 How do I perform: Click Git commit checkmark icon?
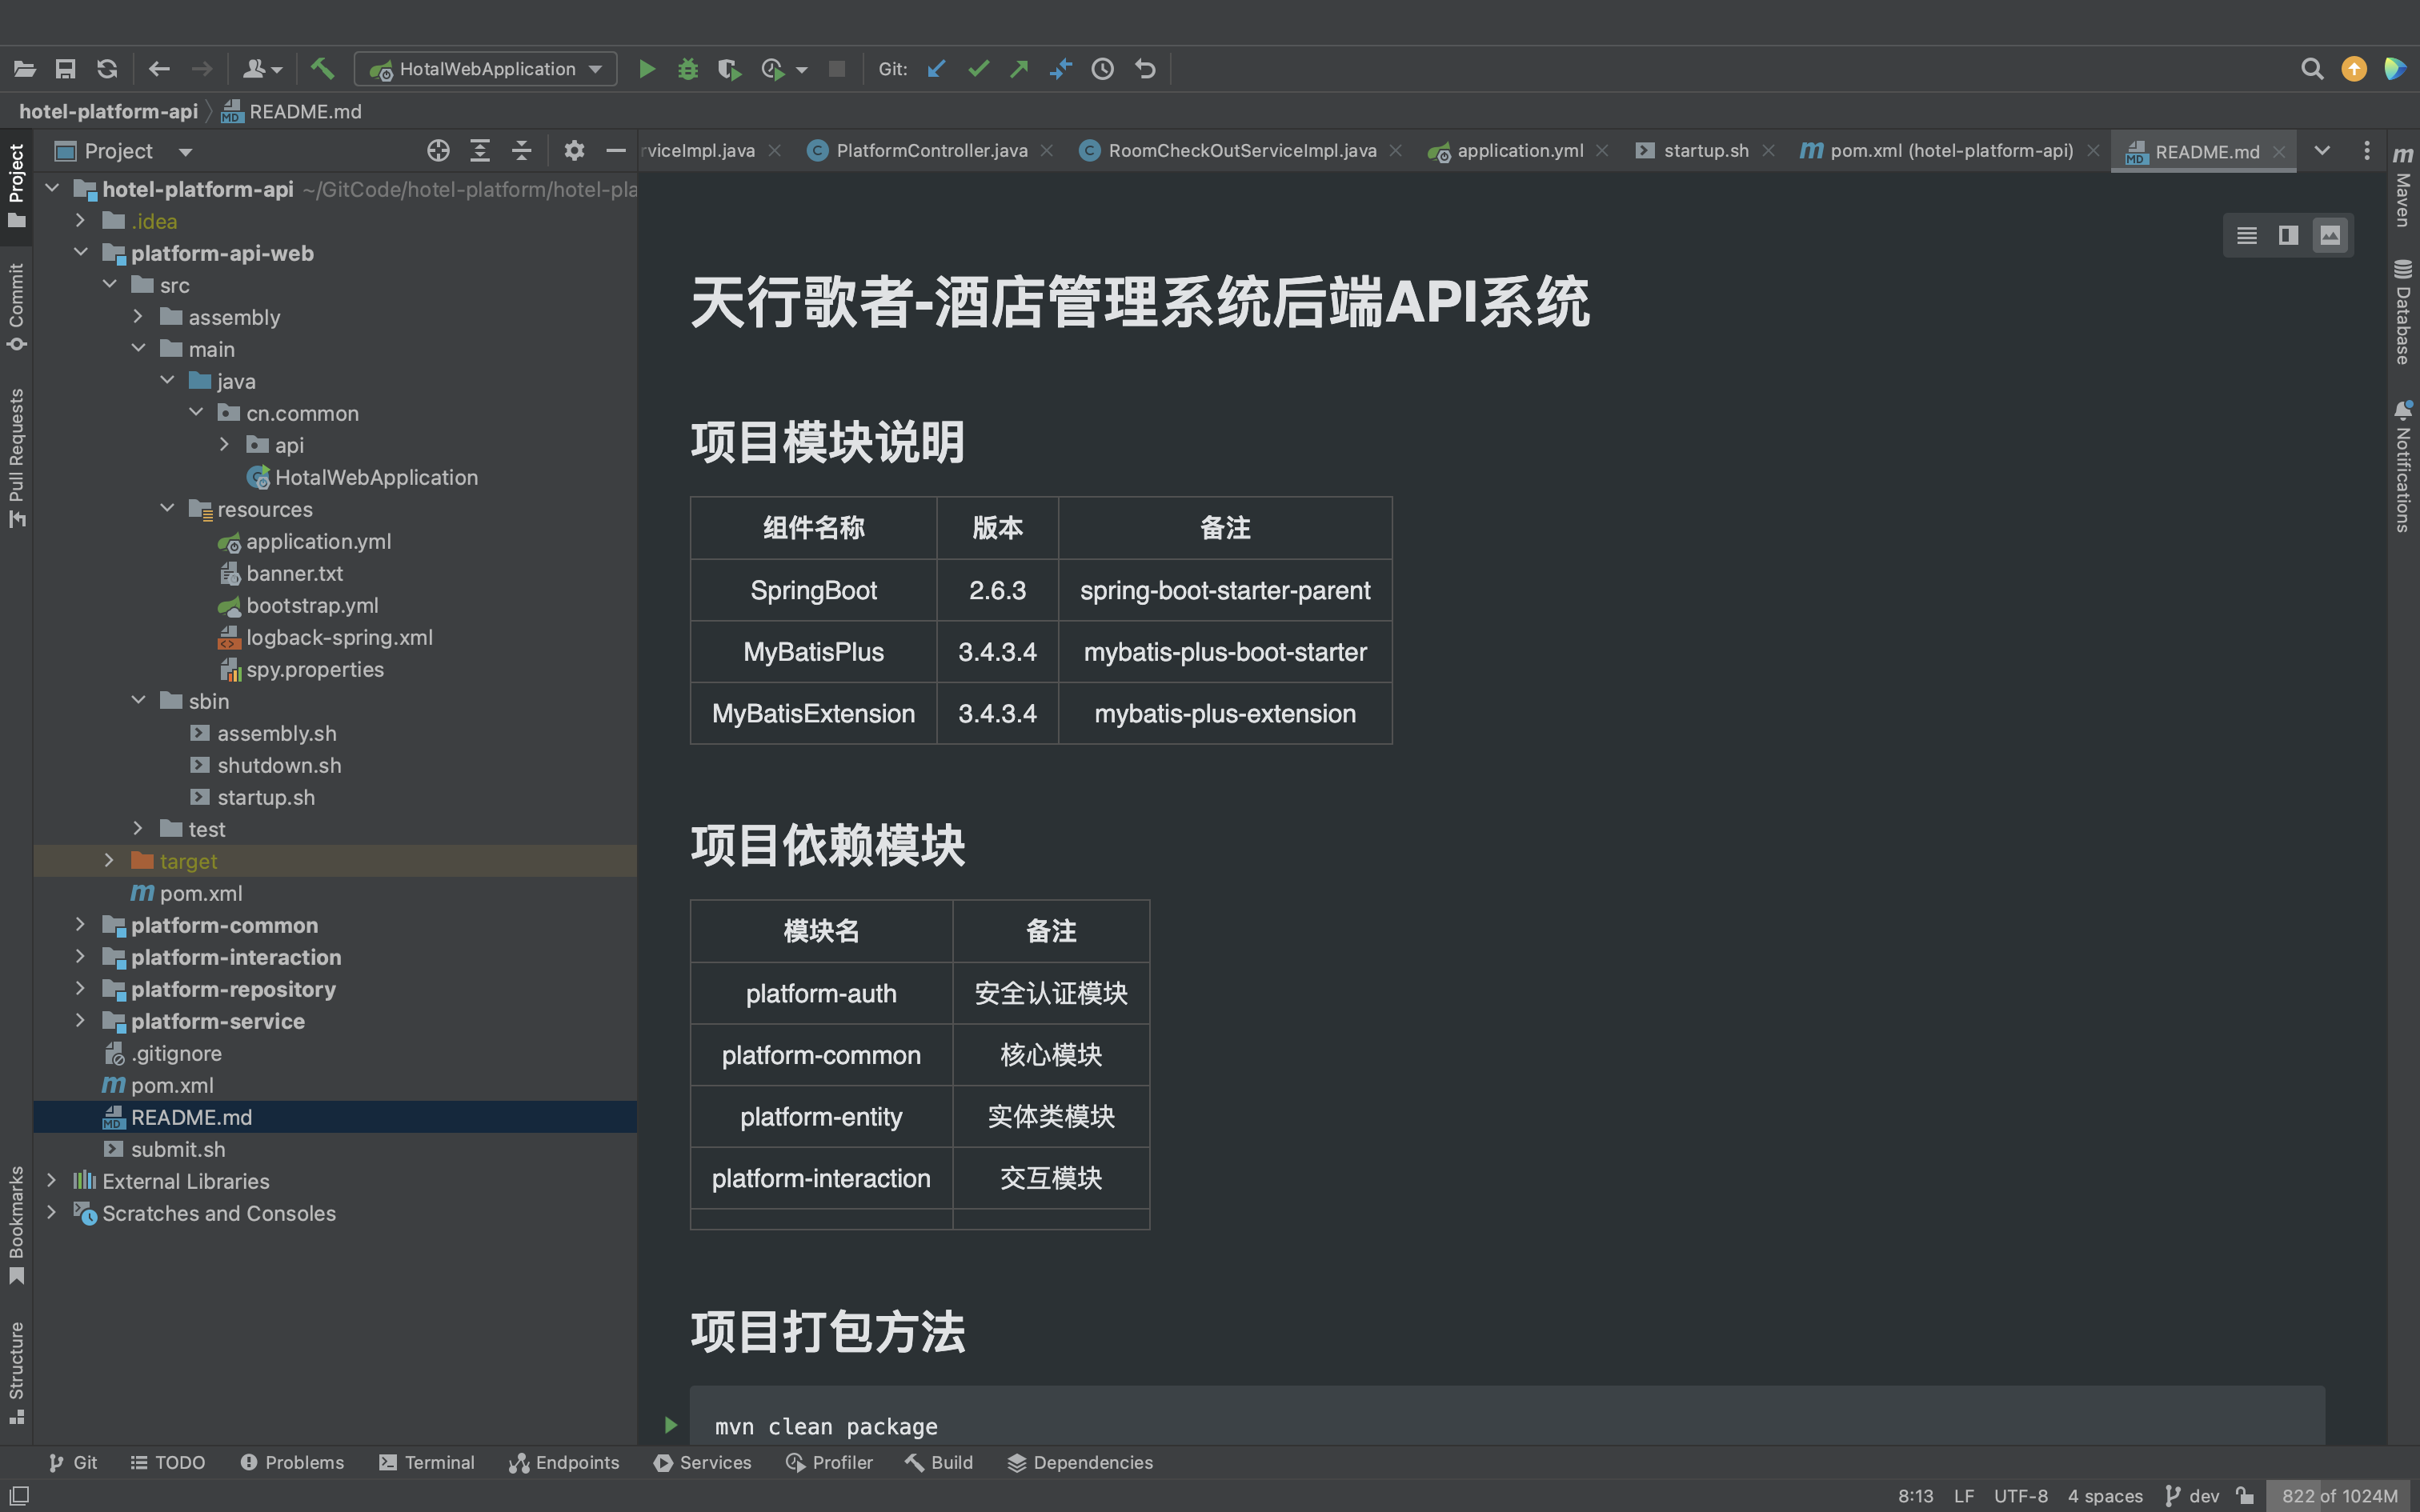(978, 69)
